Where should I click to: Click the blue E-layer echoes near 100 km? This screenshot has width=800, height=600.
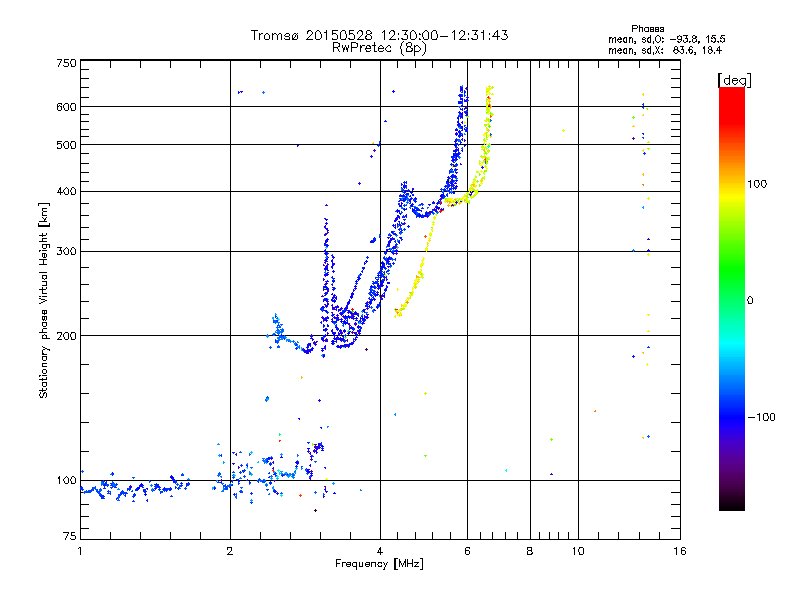(x=135, y=489)
